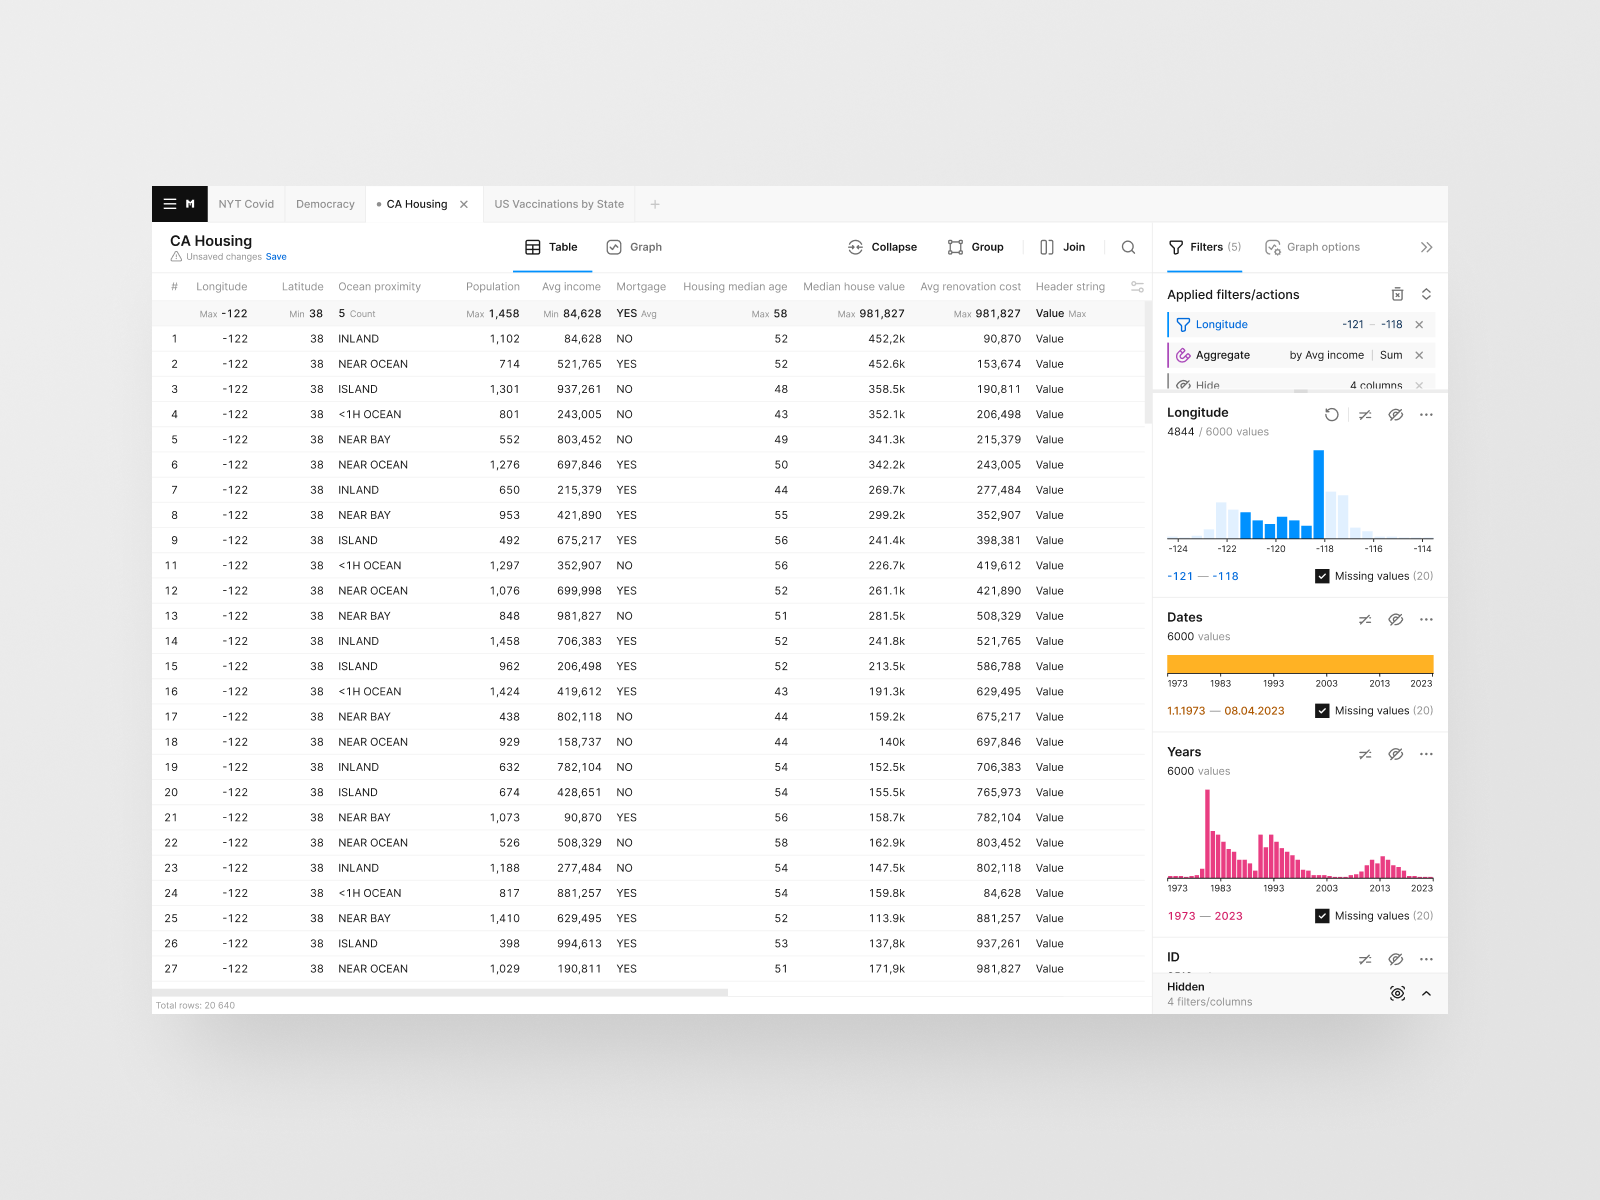Hide the Longitude column via eye icon
Image resolution: width=1600 pixels, height=1200 pixels.
point(1396,414)
